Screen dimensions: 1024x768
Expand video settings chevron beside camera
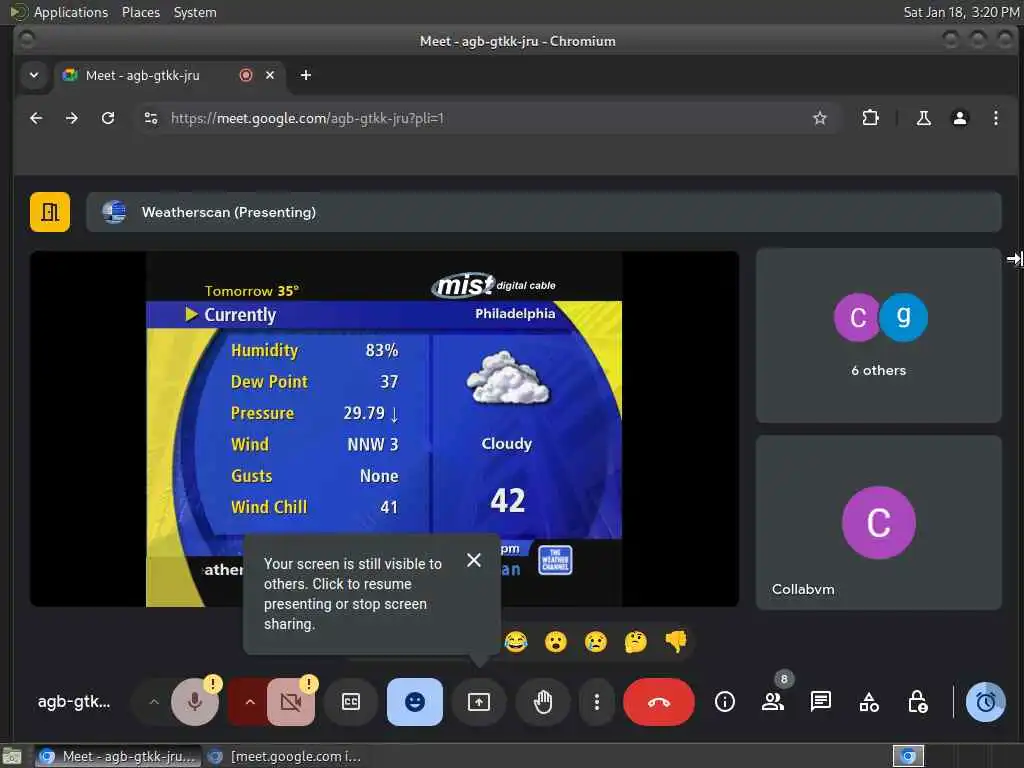point(249,702)
